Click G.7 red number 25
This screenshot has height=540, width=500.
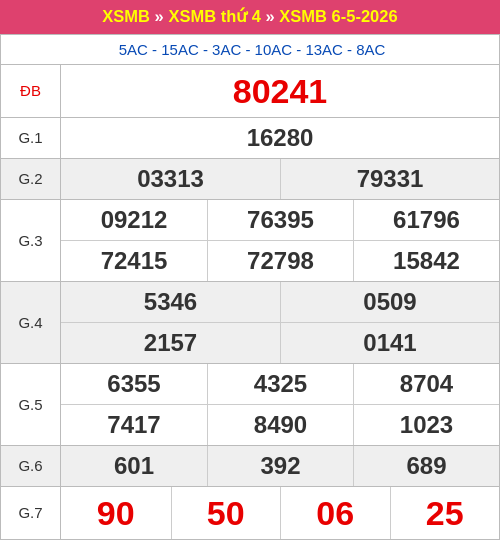tap(445, 513)
